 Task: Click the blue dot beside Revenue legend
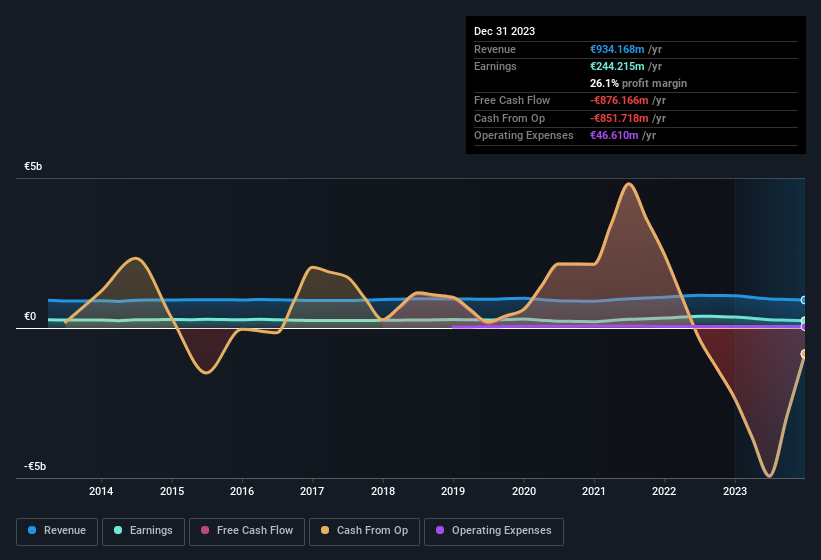[33, 531]
